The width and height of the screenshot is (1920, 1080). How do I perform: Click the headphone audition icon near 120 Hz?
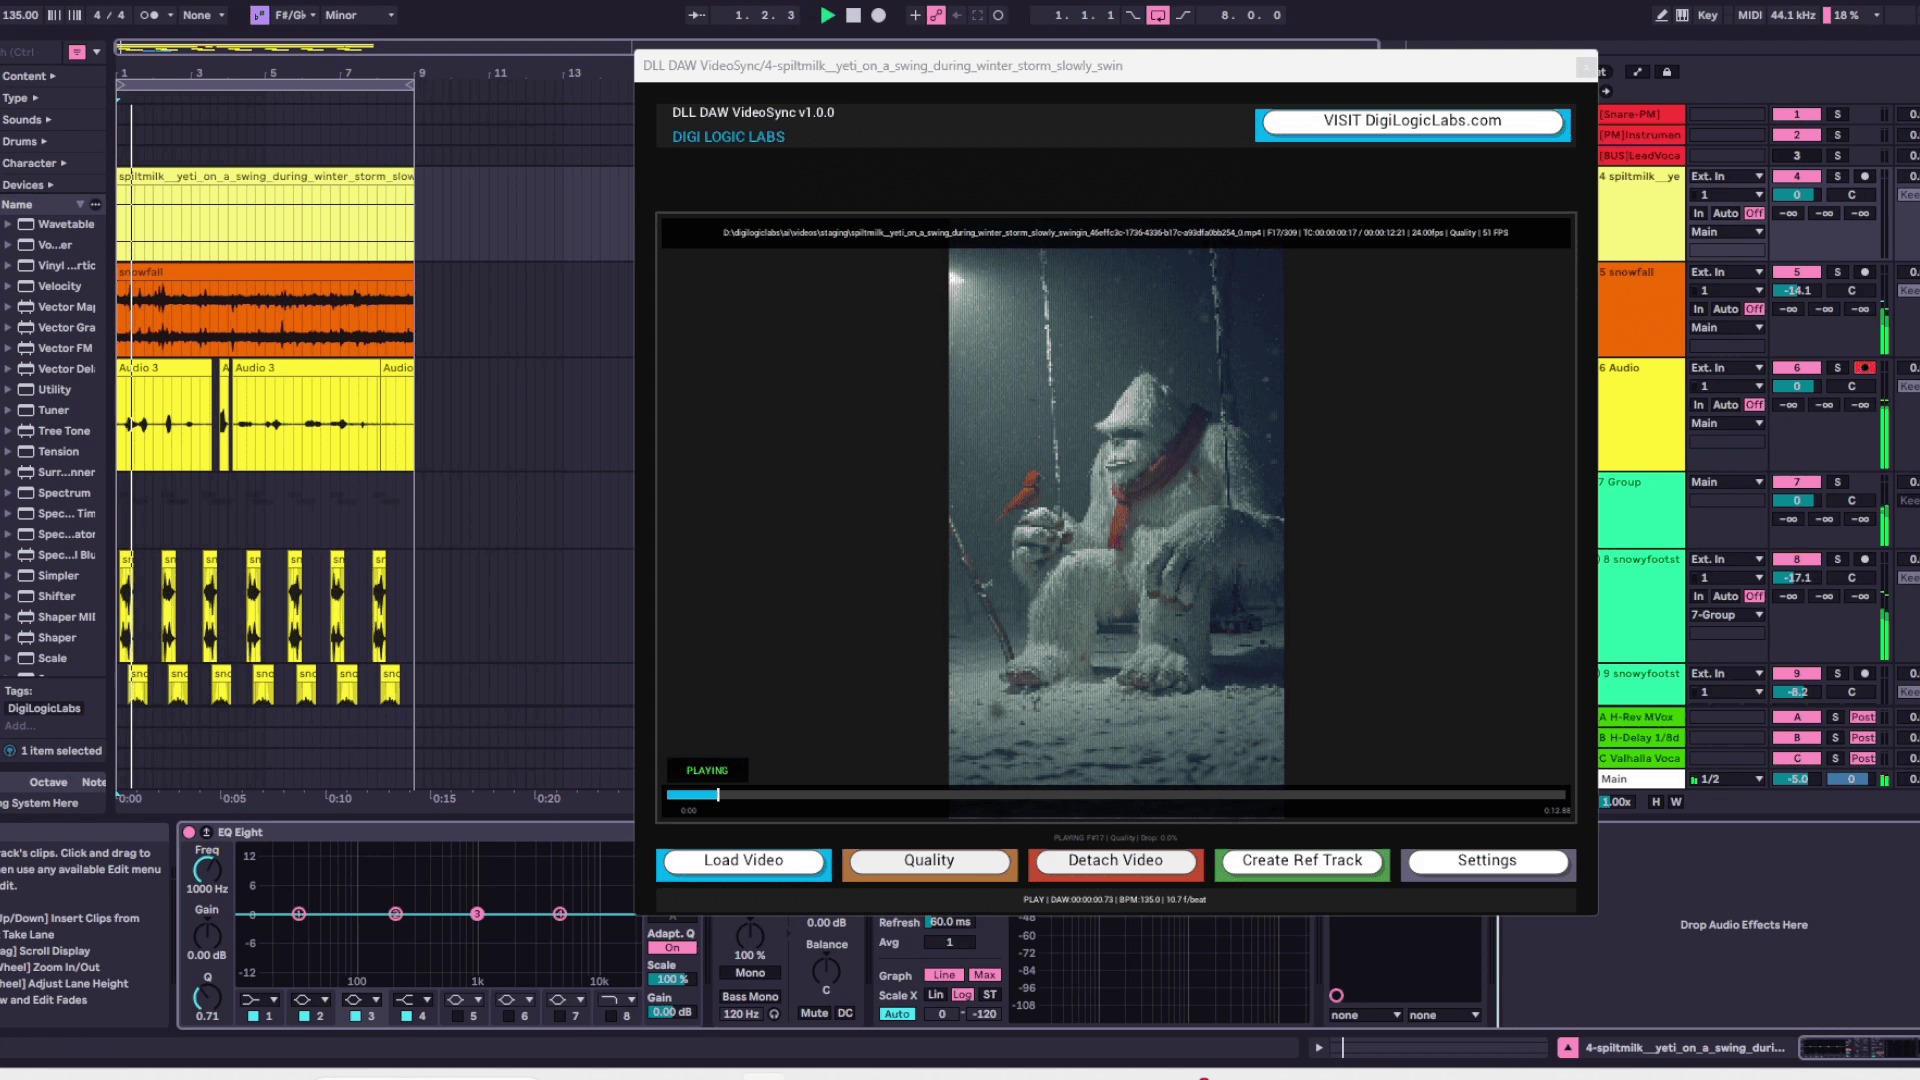[774, 1014]
